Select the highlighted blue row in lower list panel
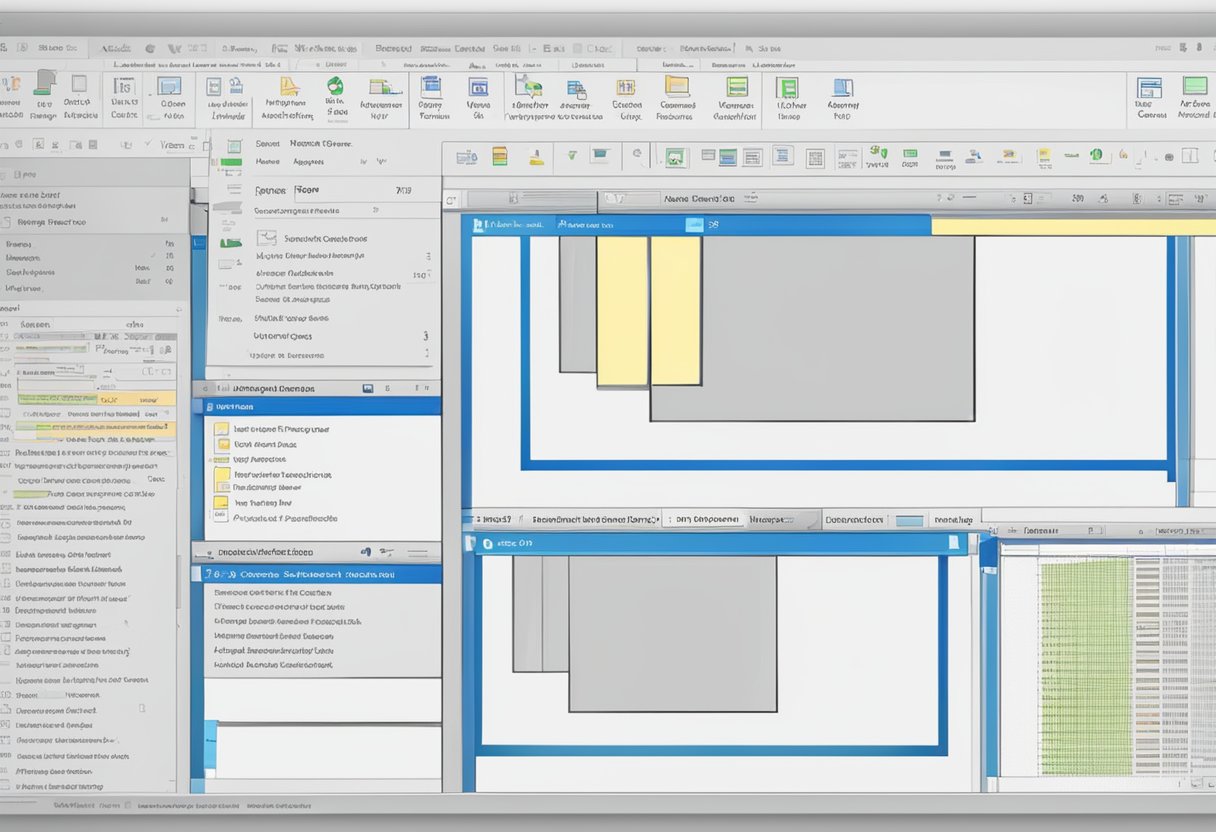 click(322, 575)
